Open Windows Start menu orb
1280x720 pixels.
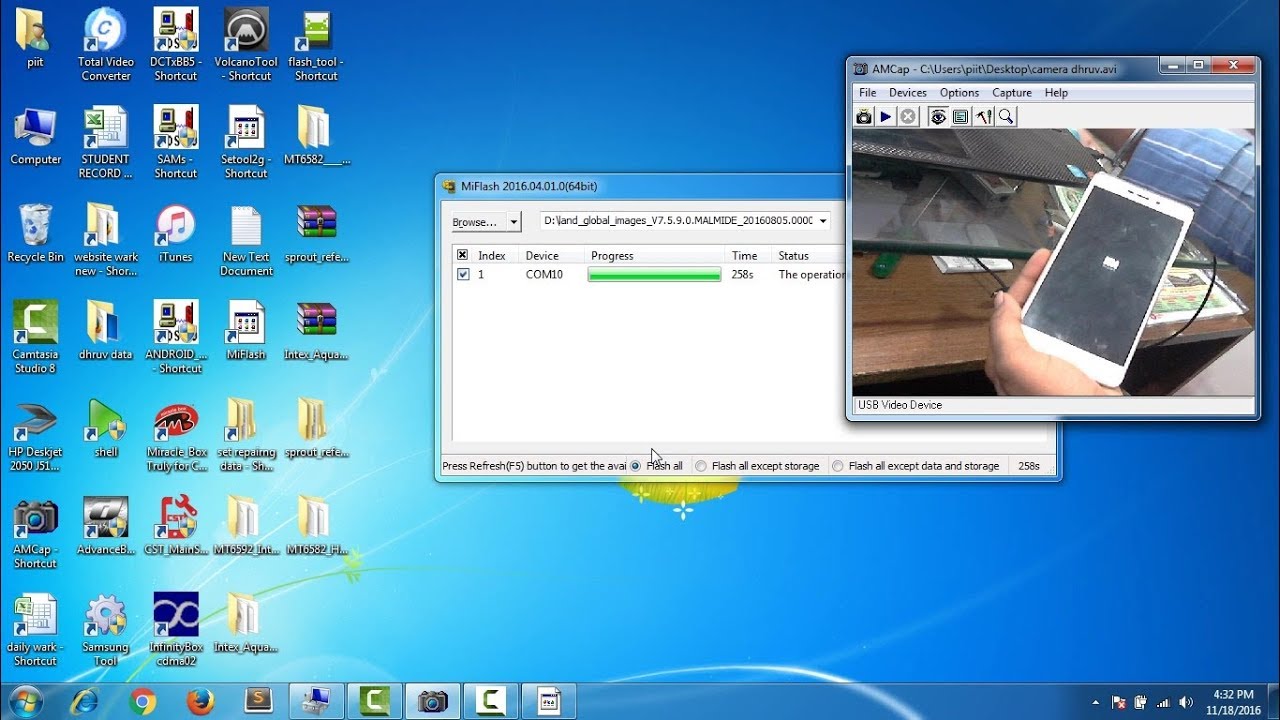click(x=24, y=701)
